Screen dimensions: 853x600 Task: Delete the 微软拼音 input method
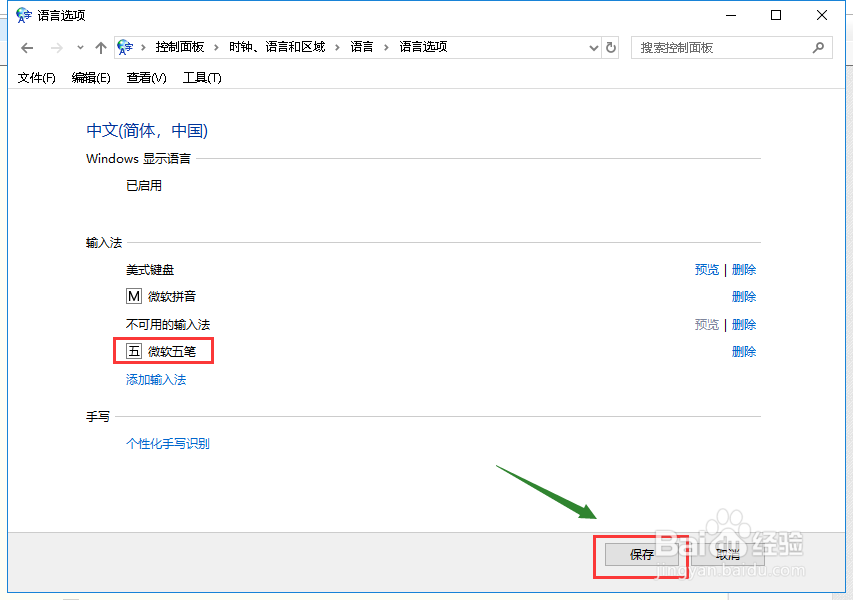click(744, 296)
